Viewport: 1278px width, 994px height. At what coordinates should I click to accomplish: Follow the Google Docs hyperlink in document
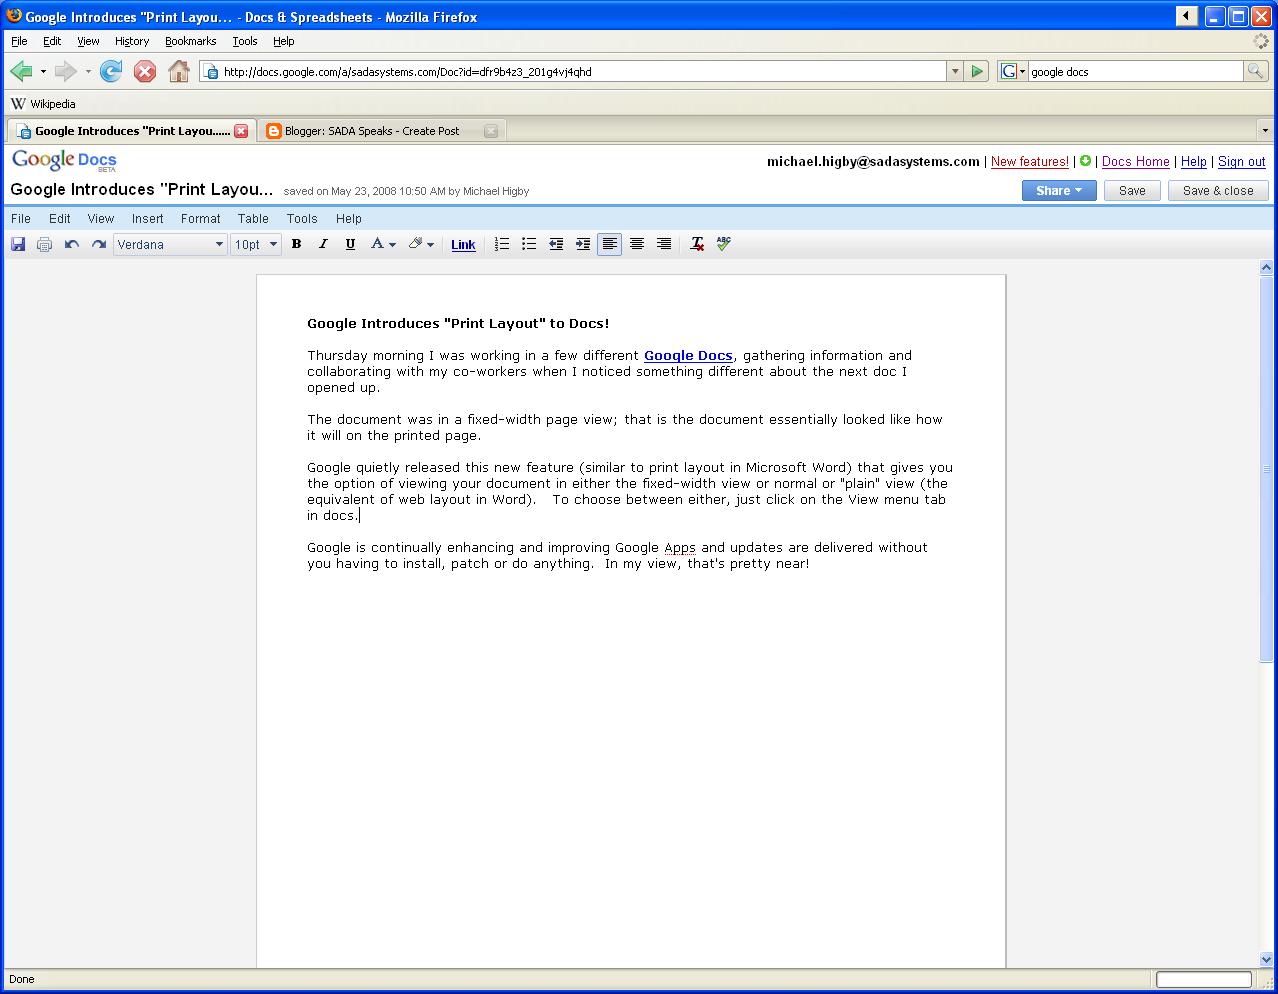[x=688, y=355]
